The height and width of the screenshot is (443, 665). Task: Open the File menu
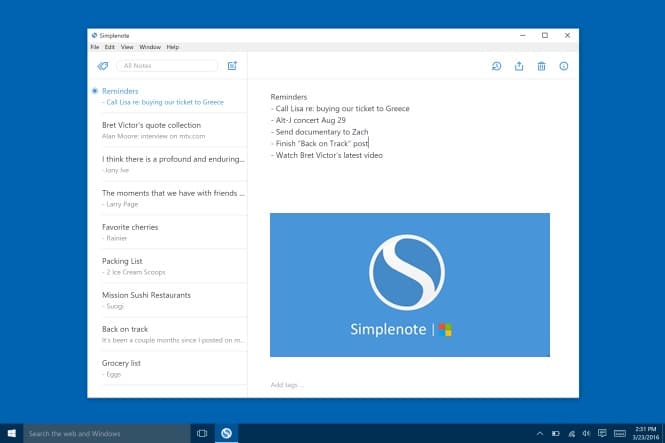[95, 47]
